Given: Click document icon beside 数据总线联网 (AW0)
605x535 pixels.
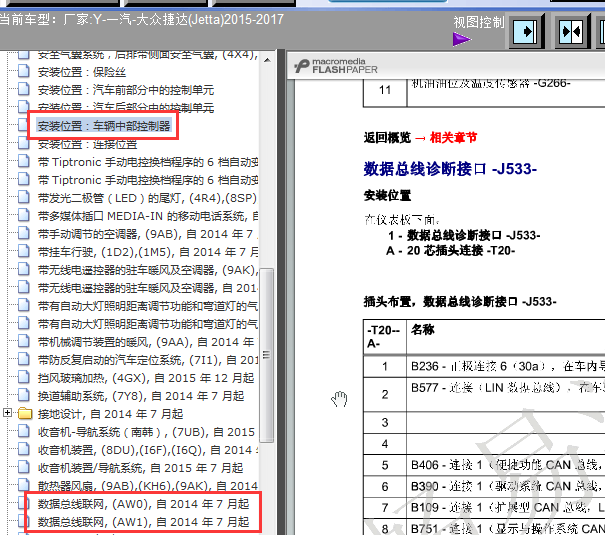Looking at the screenshot, I should tap(24, 503).
